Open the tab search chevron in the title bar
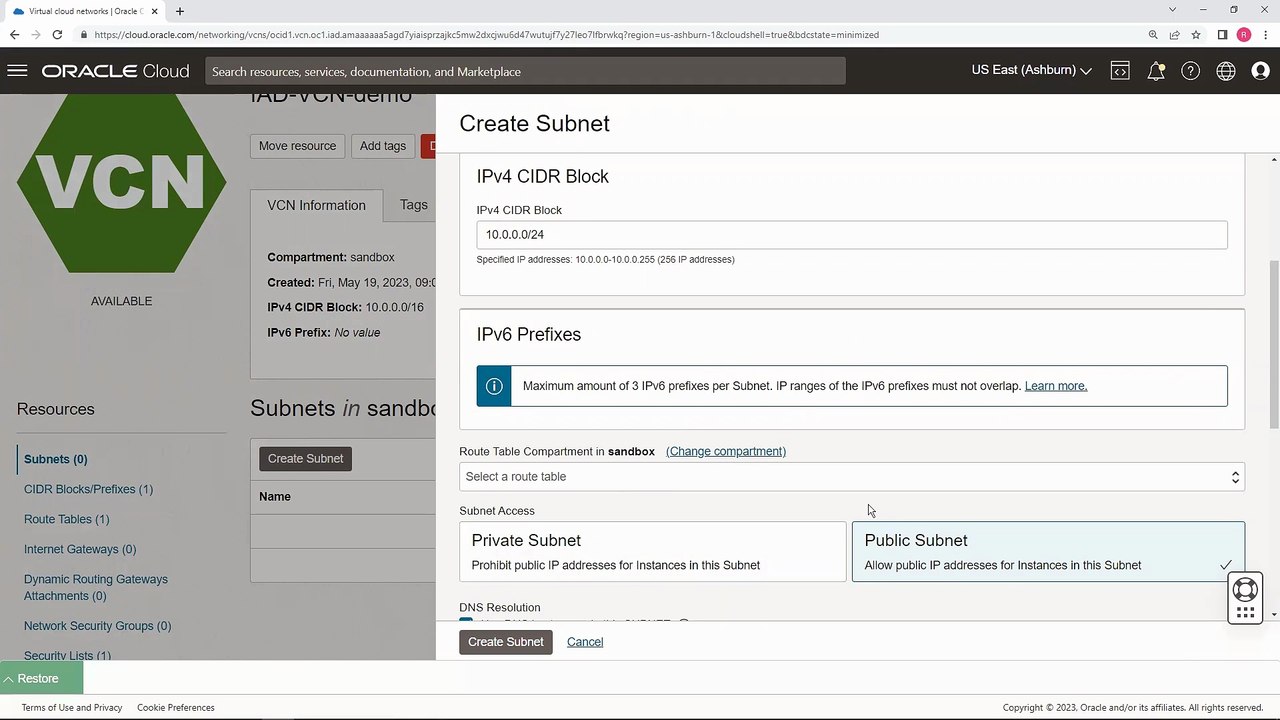This screenshot has width=1280, height=720. [1172, 10]
